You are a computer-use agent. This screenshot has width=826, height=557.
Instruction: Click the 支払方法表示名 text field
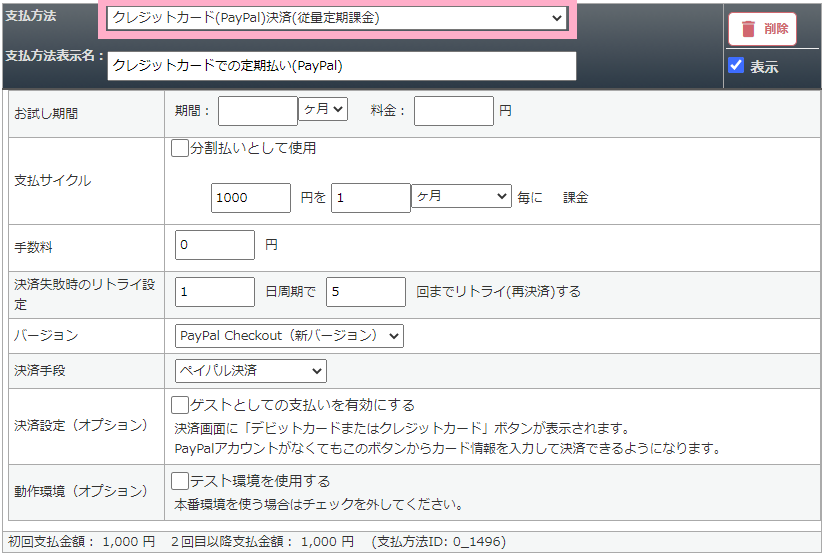coord(341,66)
